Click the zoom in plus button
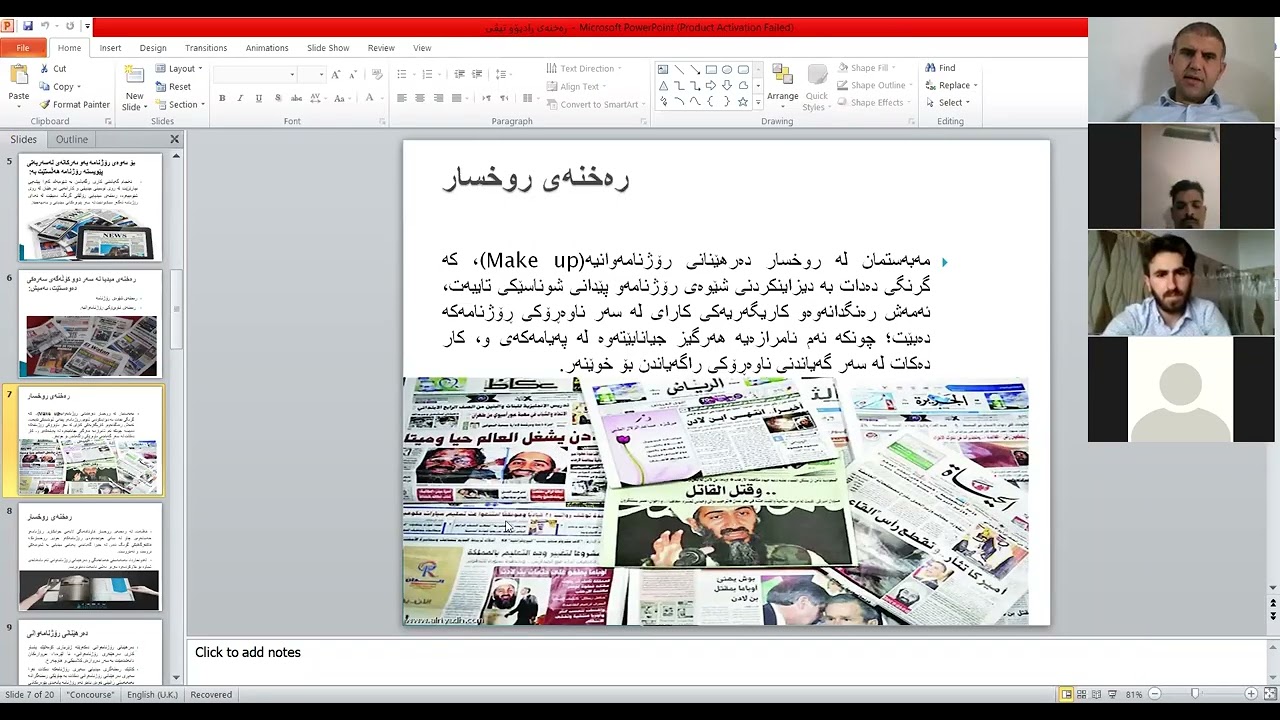 coord(1251,694)
